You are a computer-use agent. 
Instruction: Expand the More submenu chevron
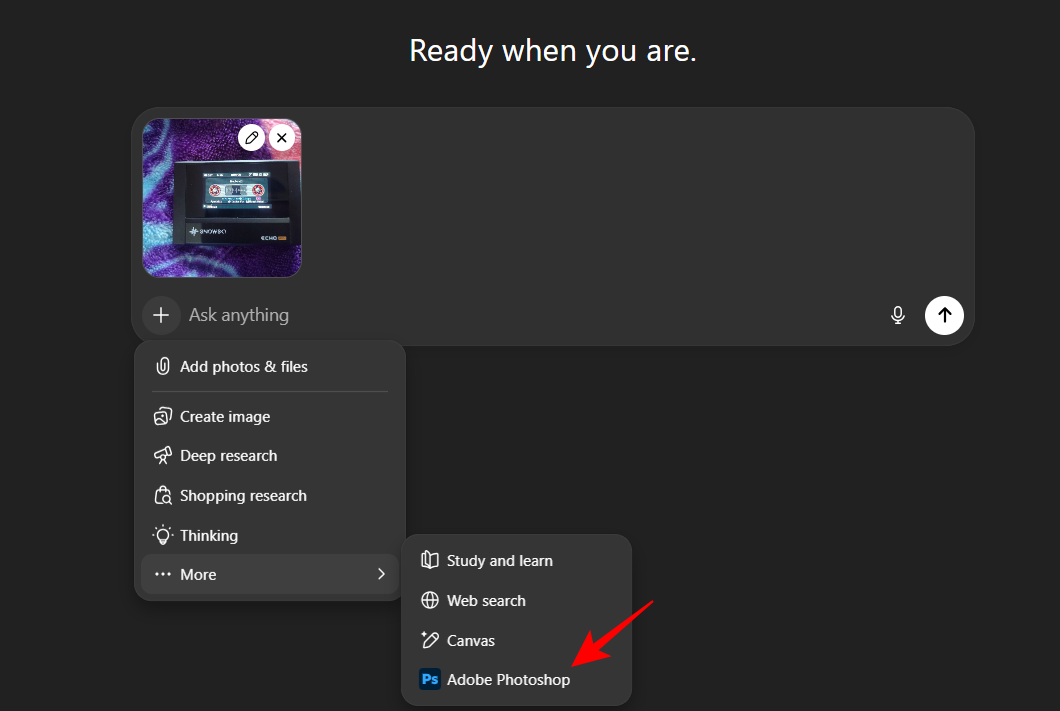click(x=381, y=574)
